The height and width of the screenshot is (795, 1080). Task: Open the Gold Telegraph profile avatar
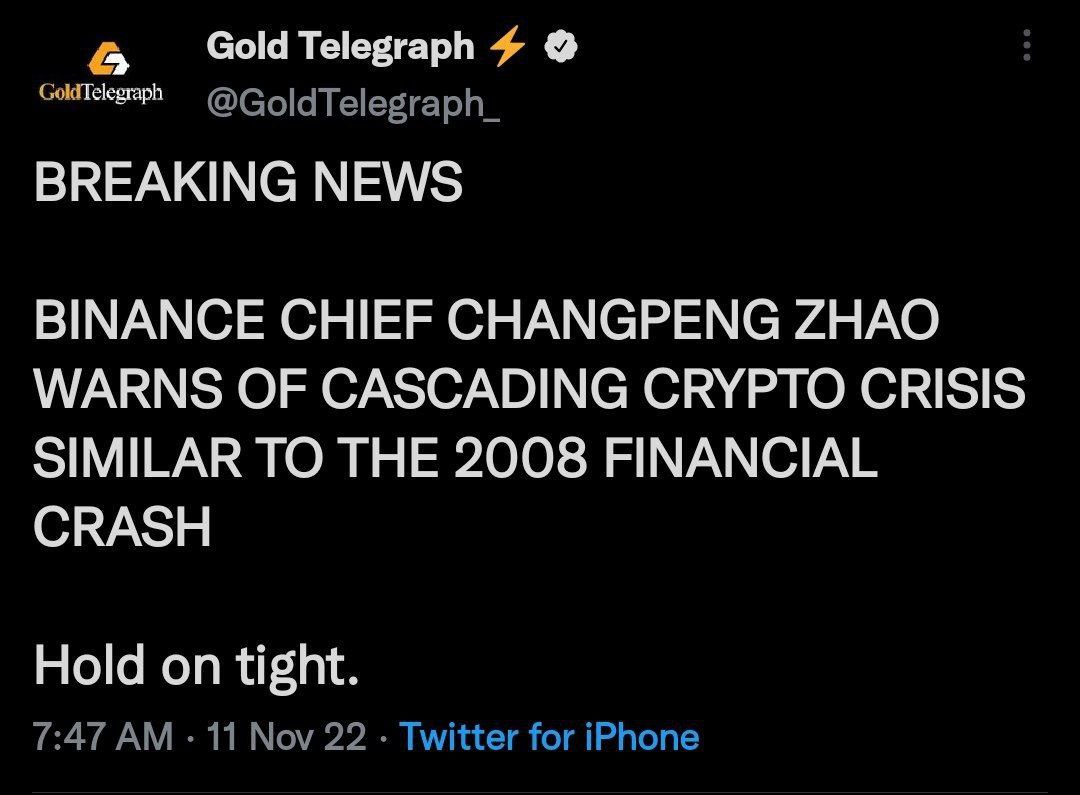pyautogui.click(x=101, y=72)
